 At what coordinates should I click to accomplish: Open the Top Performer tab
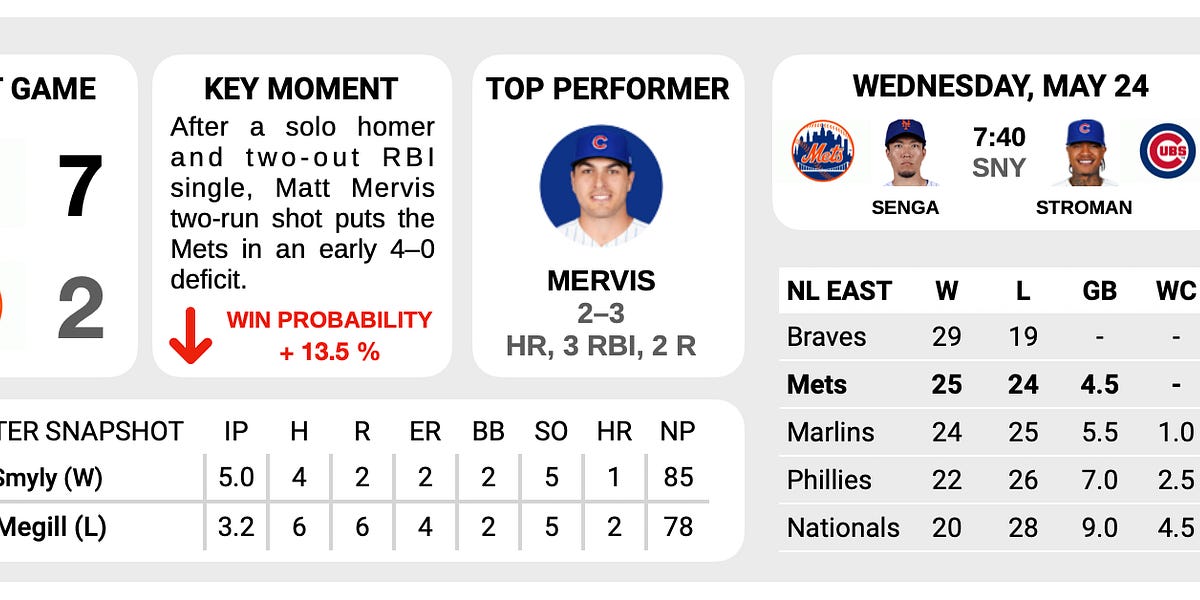[x=606, y=89]
